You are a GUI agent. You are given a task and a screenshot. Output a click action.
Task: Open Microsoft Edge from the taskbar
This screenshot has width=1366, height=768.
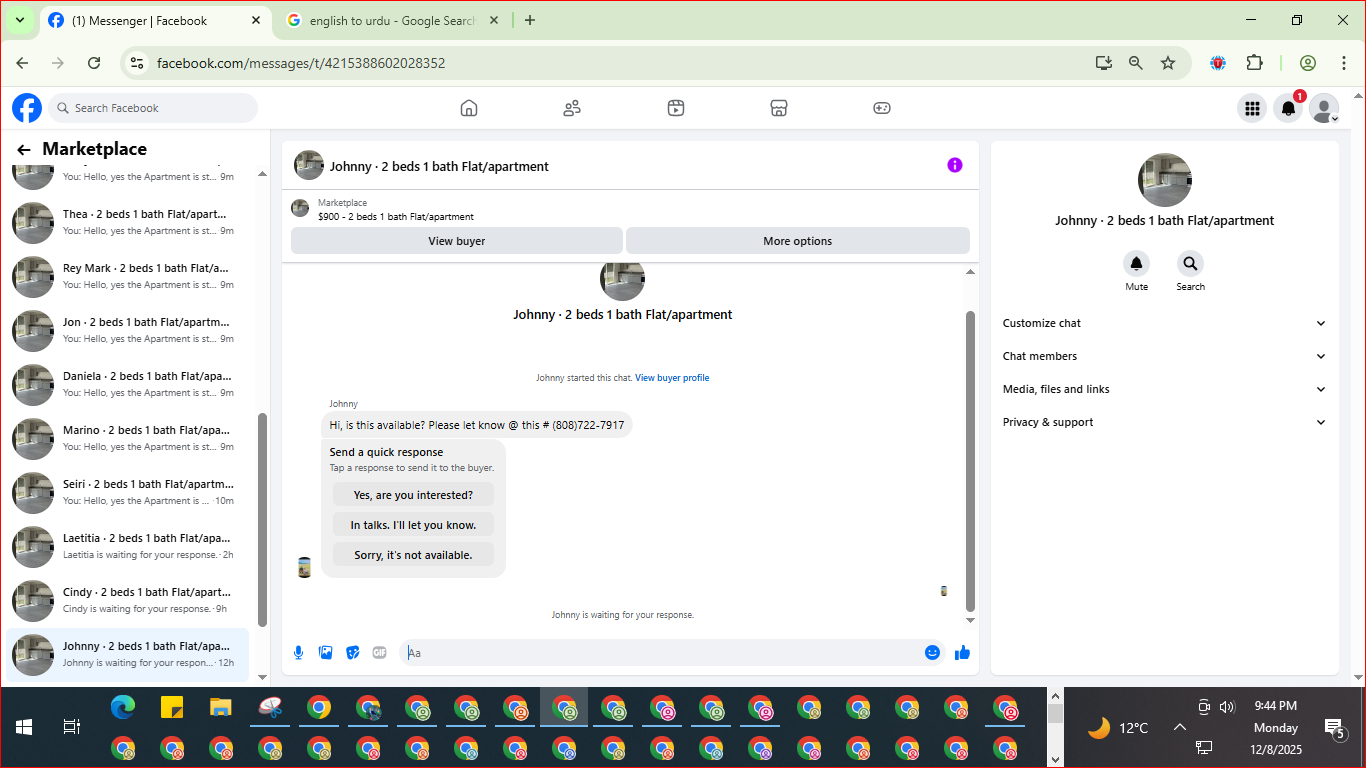[x=123, y=708]
